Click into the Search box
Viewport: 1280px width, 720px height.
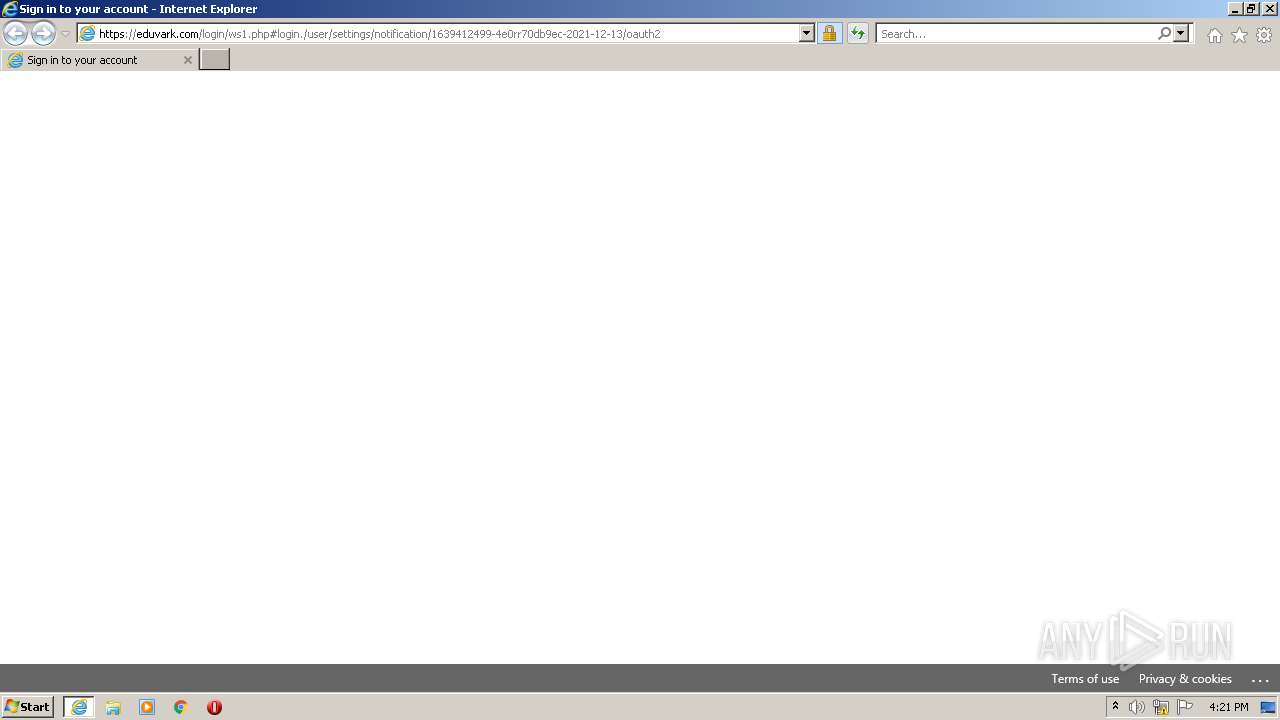1016,34
